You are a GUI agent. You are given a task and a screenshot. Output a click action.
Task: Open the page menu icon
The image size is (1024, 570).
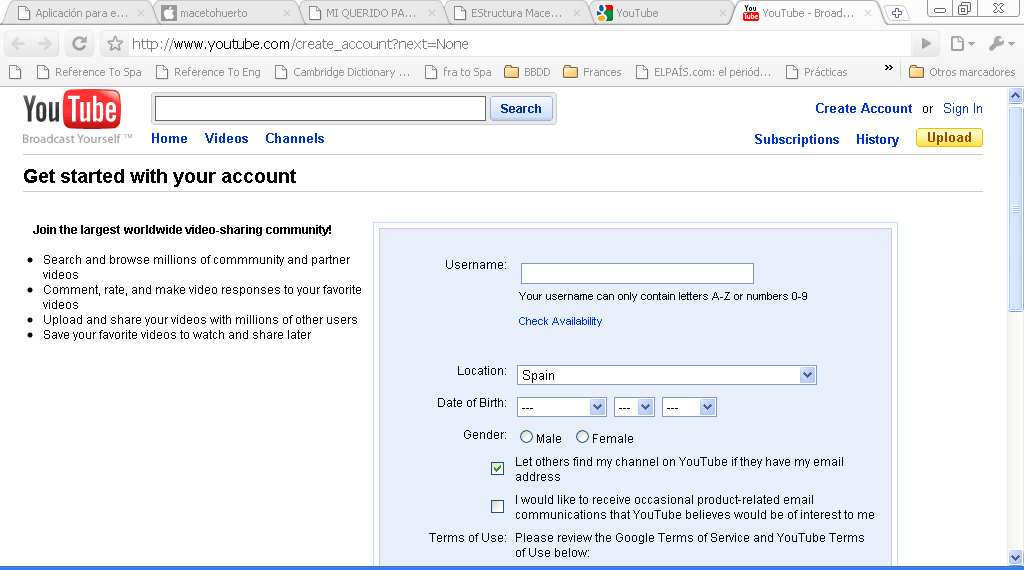pyautogui.click(x=962, y=44)
